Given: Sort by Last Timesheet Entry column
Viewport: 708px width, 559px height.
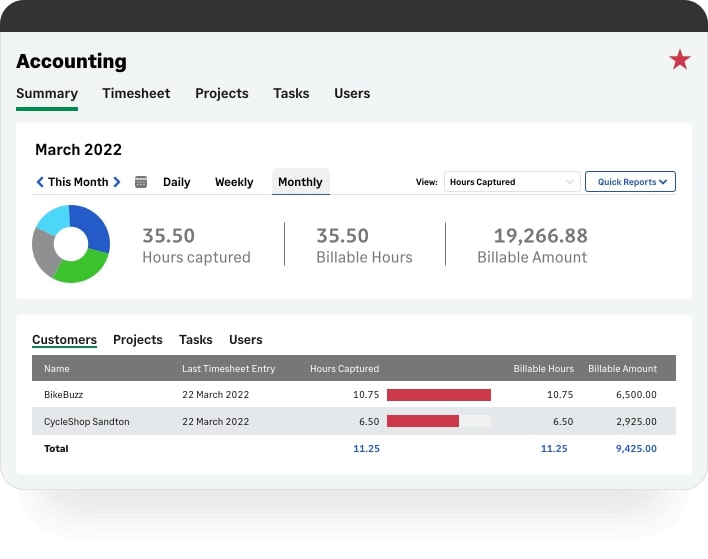Looking at the screenshot, I should click(228, 369).
